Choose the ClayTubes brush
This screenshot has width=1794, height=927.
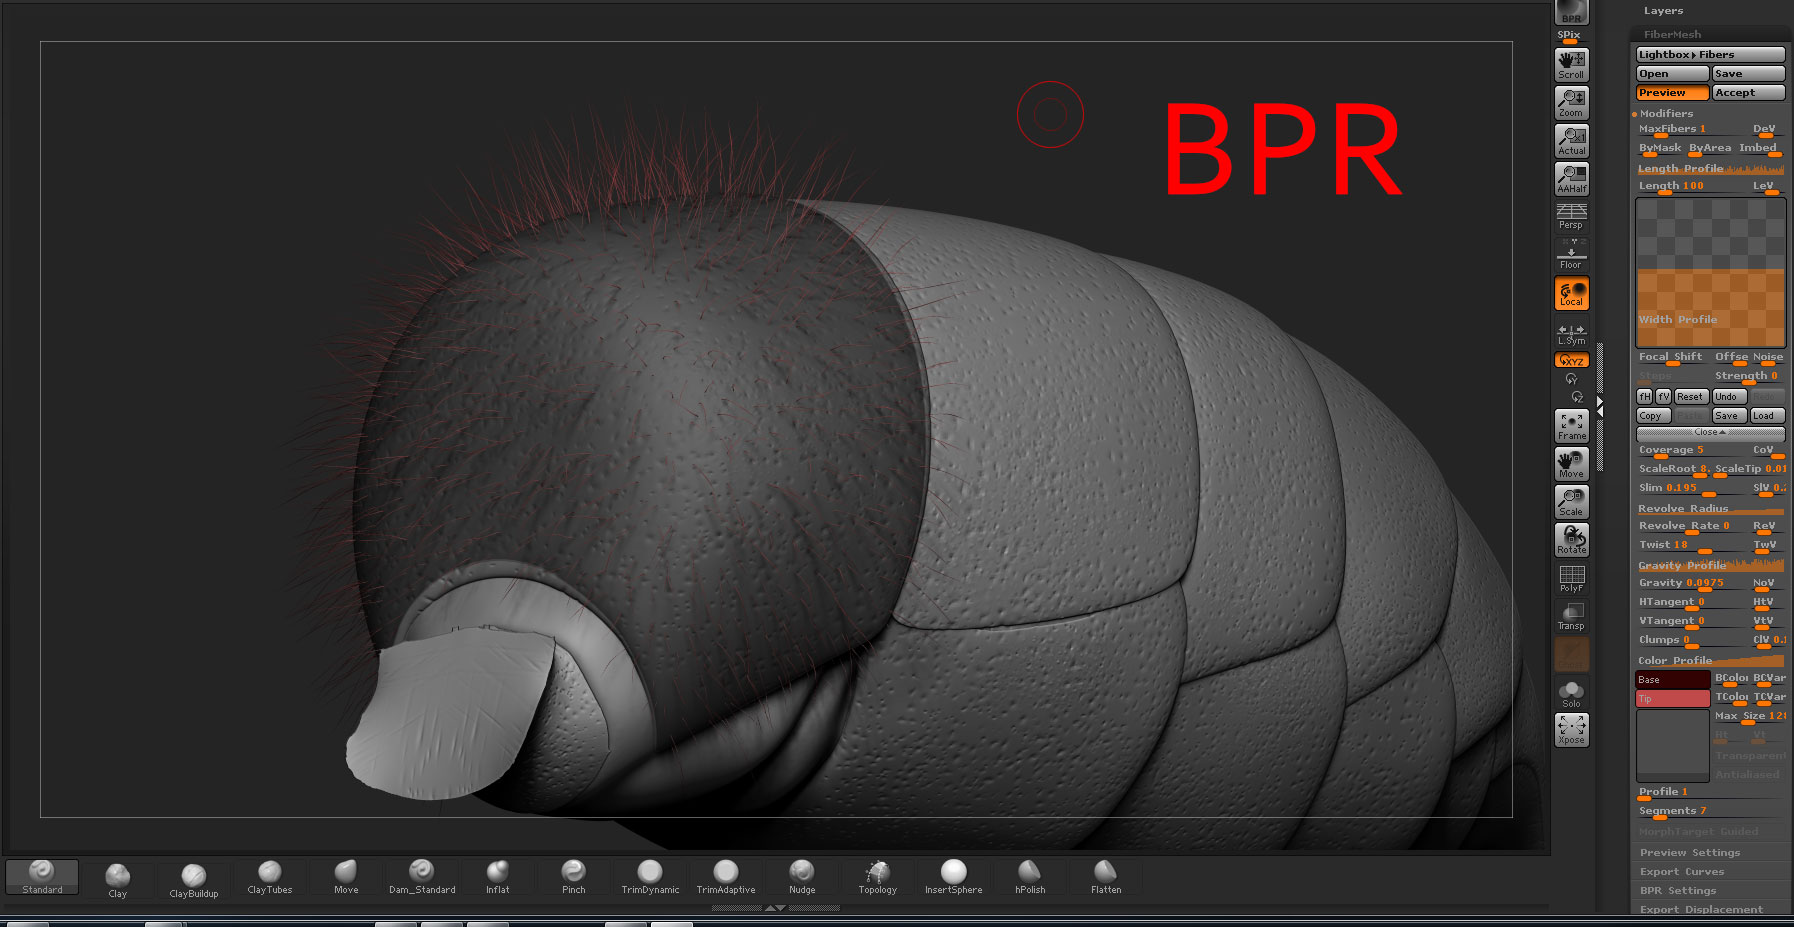pos(270,877)
